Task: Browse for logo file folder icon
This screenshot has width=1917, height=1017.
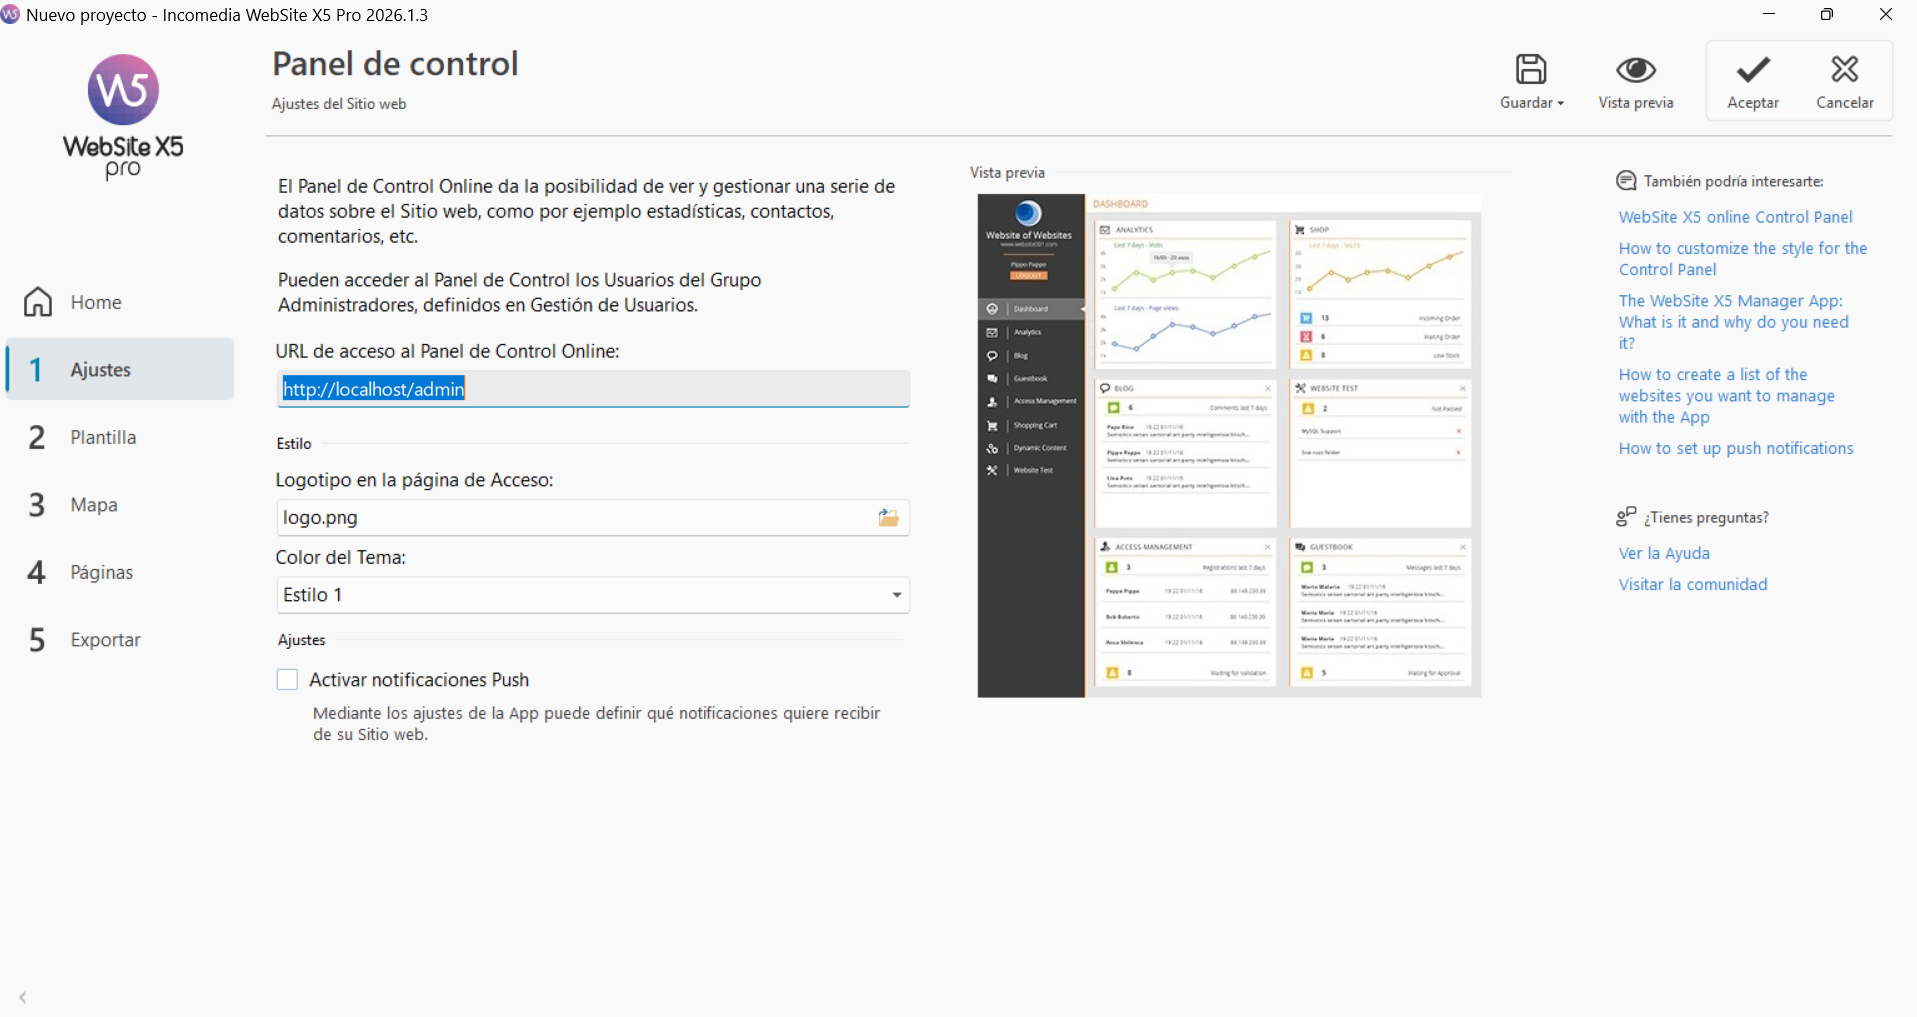Action: [x=888, y=518]
